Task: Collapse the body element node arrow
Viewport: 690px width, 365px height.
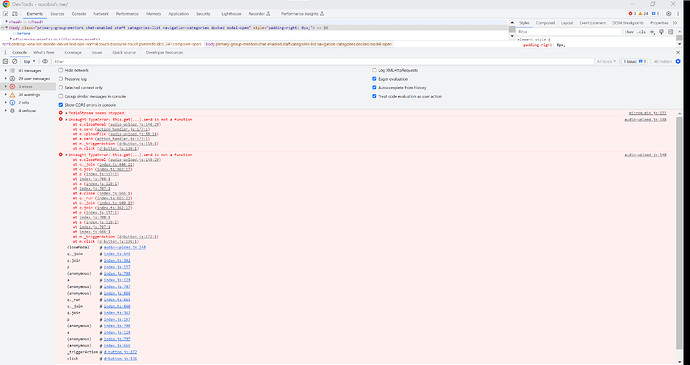Action: point(6,28)
